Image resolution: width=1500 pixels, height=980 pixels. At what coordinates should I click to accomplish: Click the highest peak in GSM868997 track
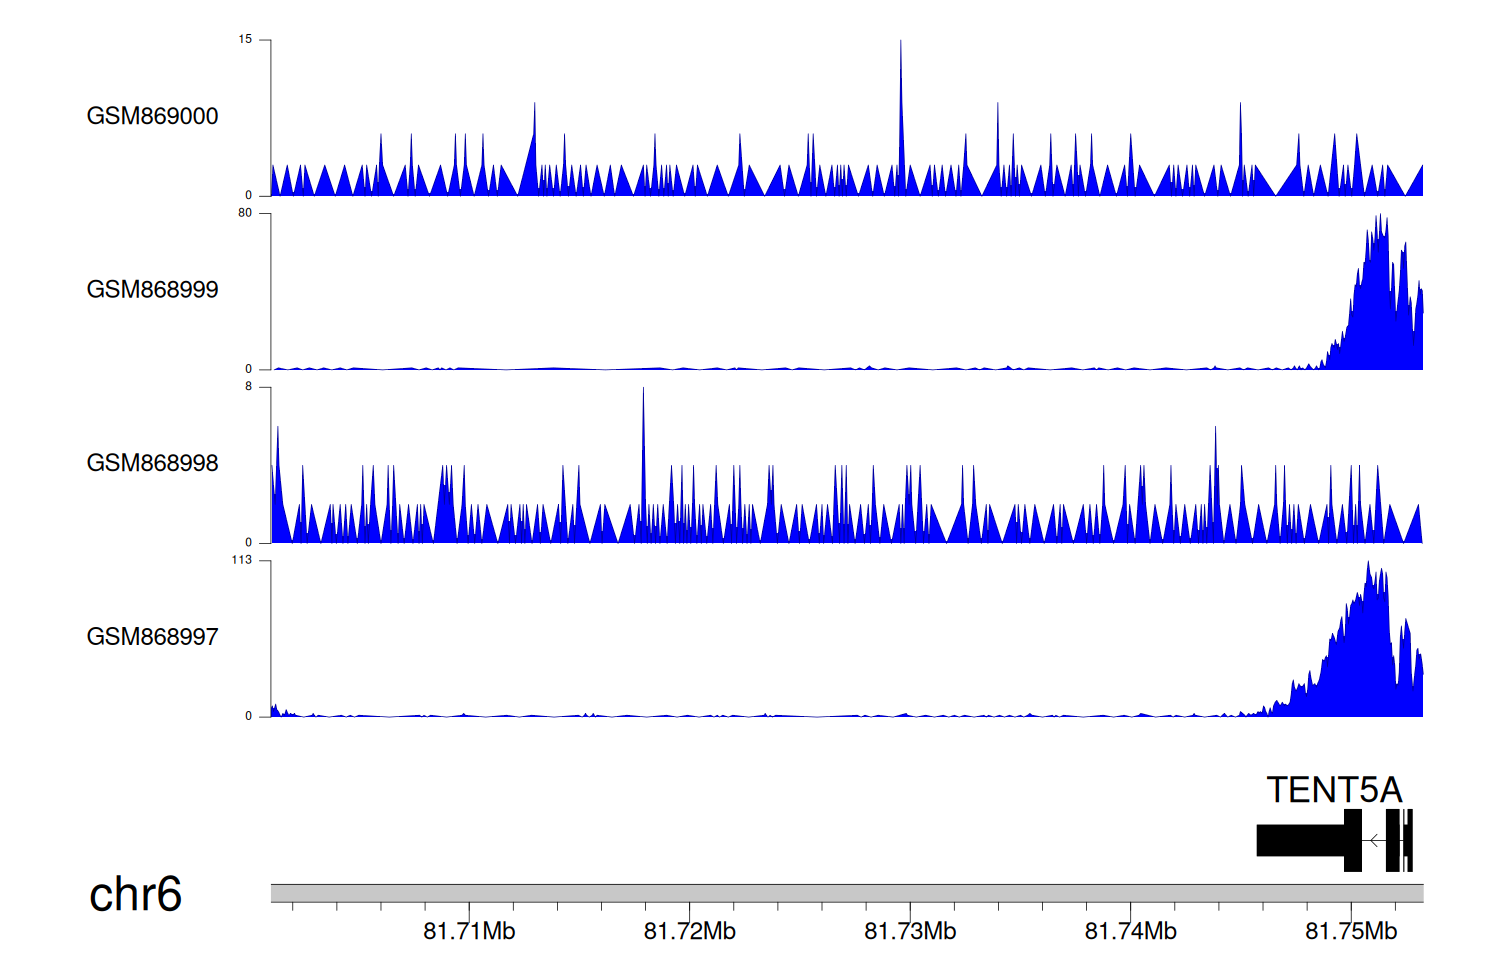1368,565
